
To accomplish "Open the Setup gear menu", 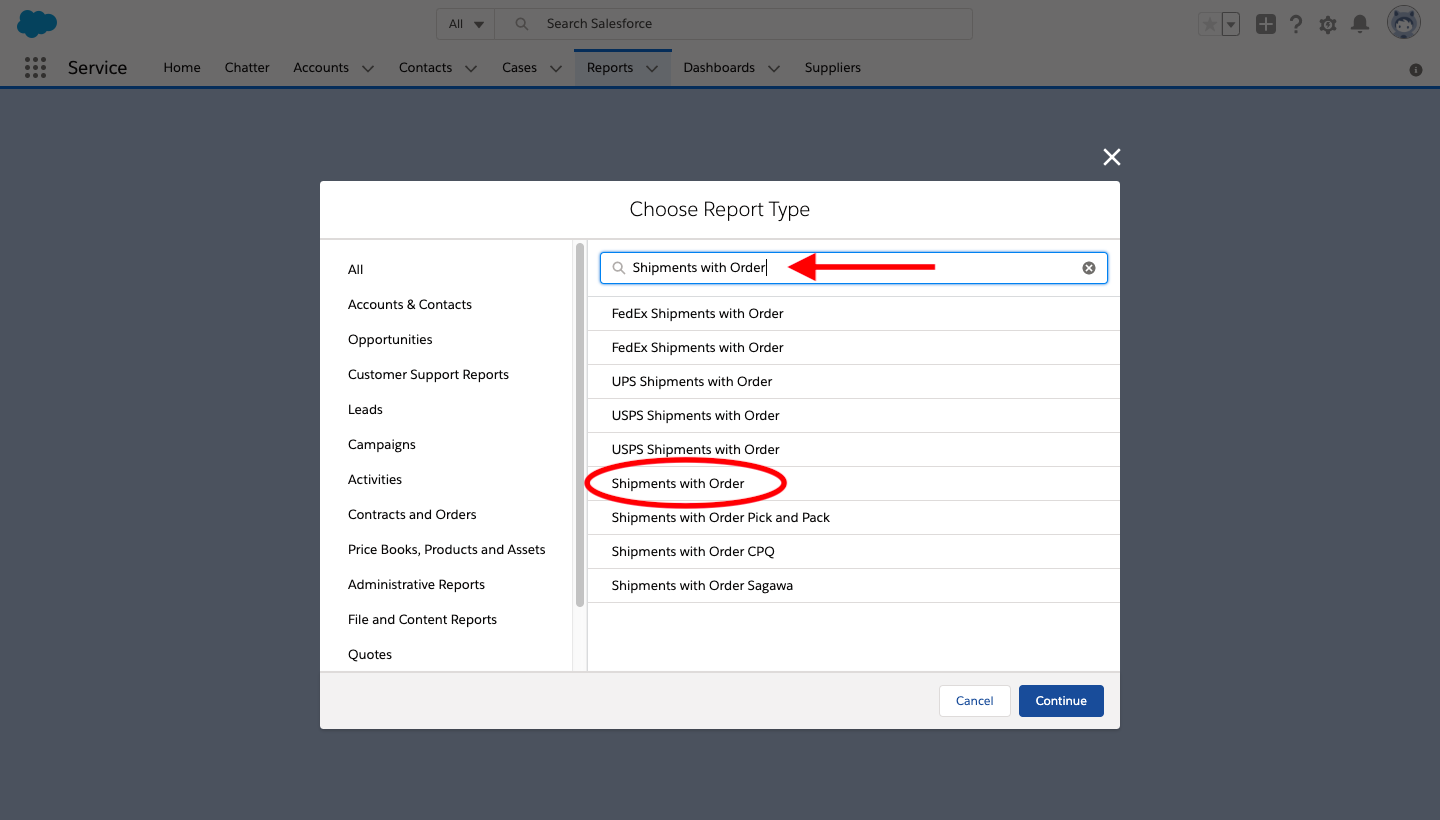I will pyautogui.click(x=1328, y=24).
